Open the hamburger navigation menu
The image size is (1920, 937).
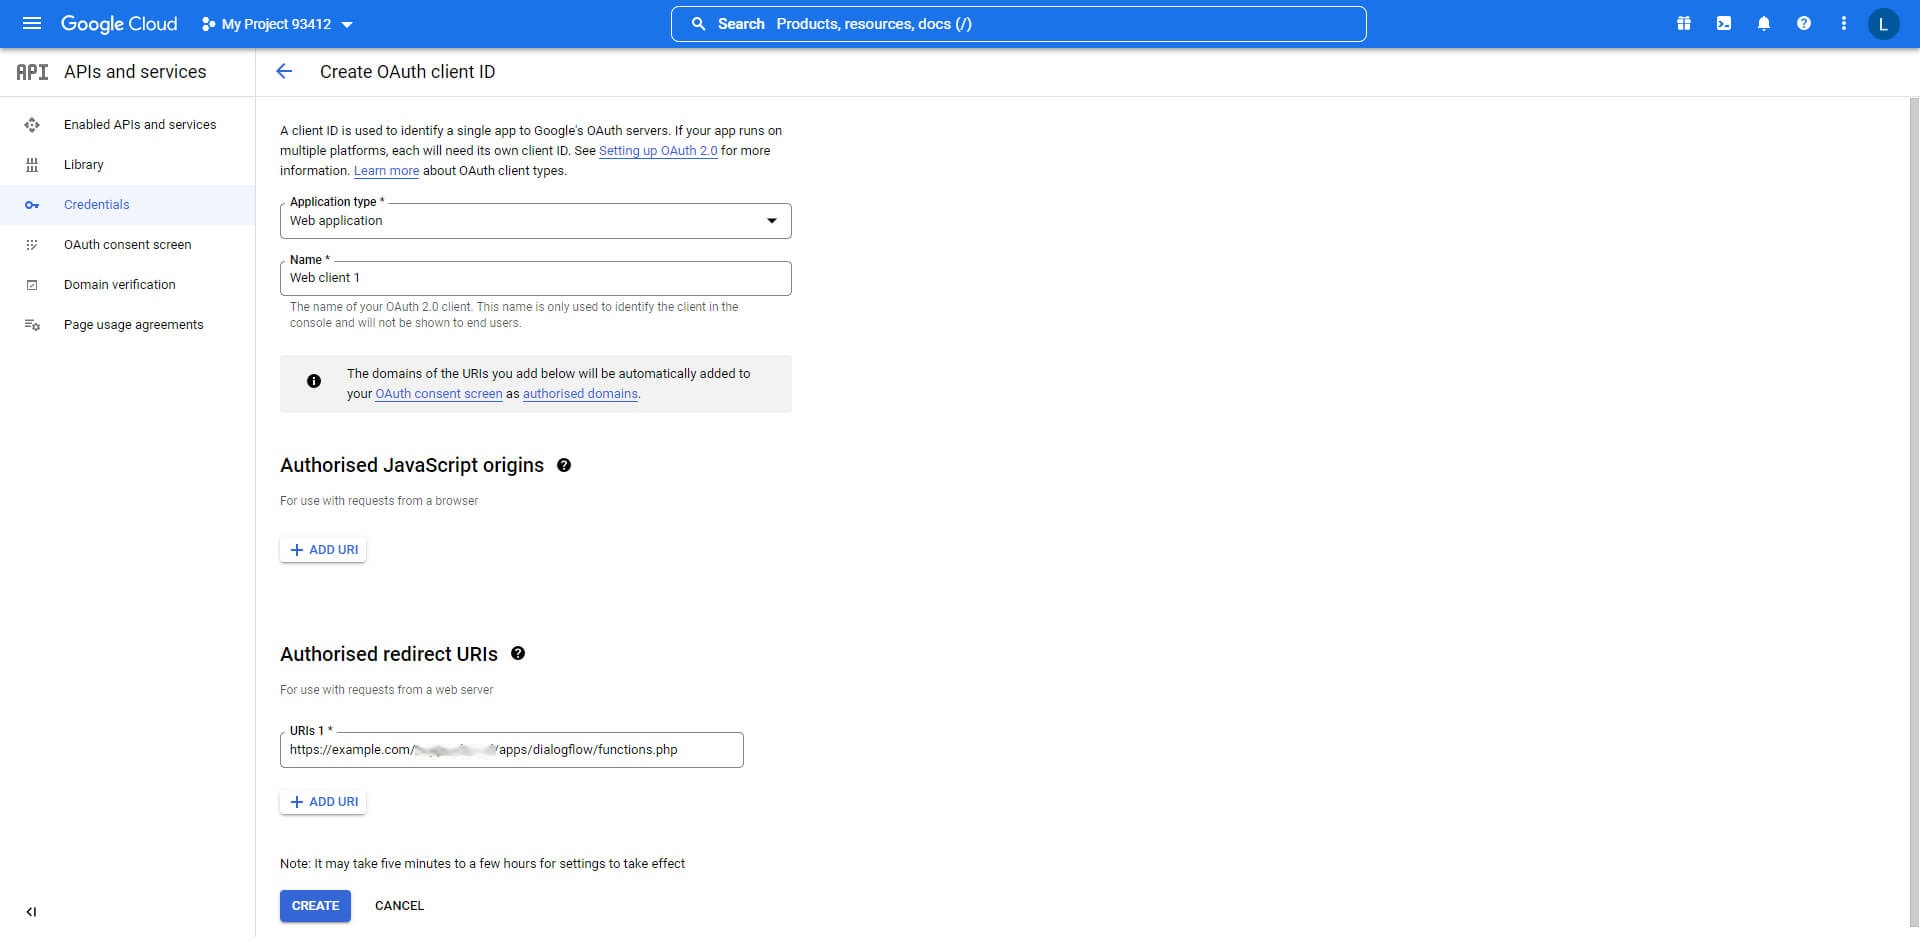point(31,23)
